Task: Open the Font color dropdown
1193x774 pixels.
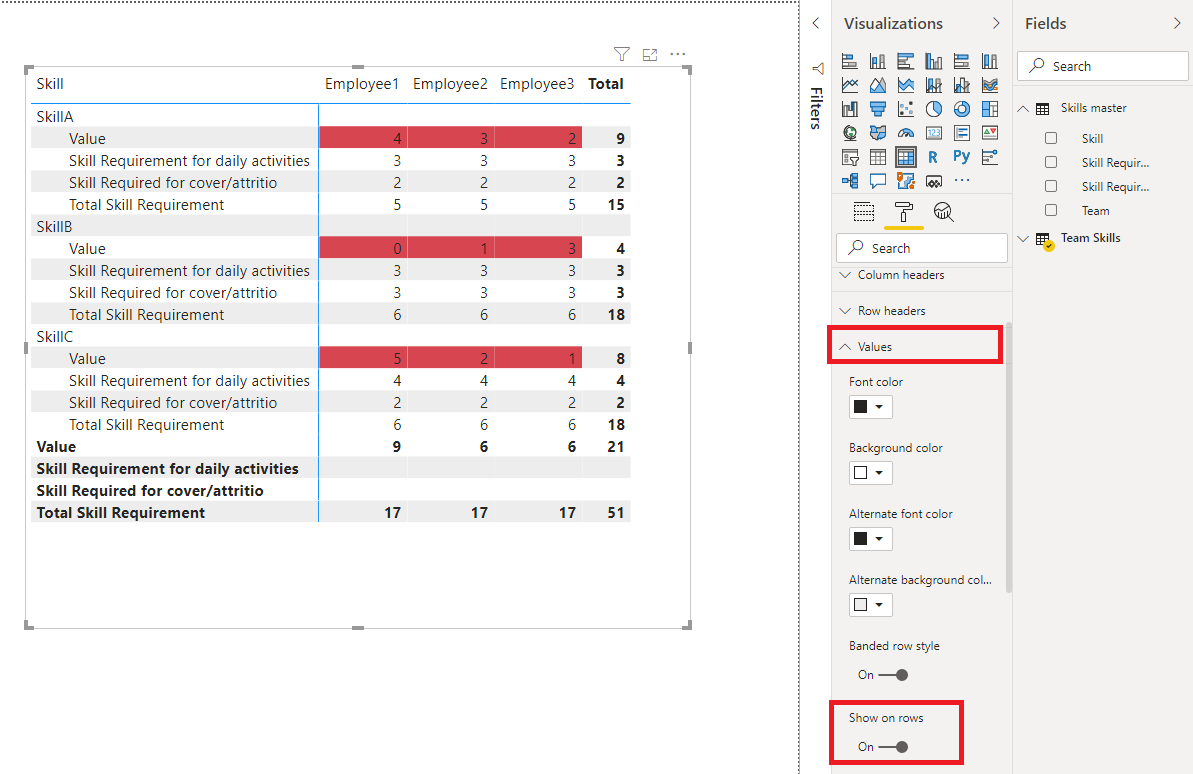Action: (x=870, y=406)
